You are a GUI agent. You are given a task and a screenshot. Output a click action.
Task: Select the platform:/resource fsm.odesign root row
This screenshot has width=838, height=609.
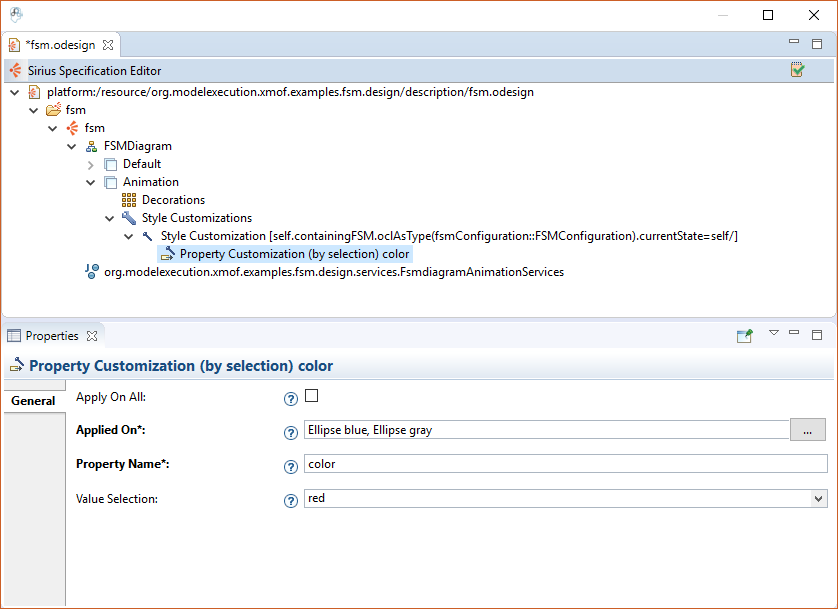[290, 92]
